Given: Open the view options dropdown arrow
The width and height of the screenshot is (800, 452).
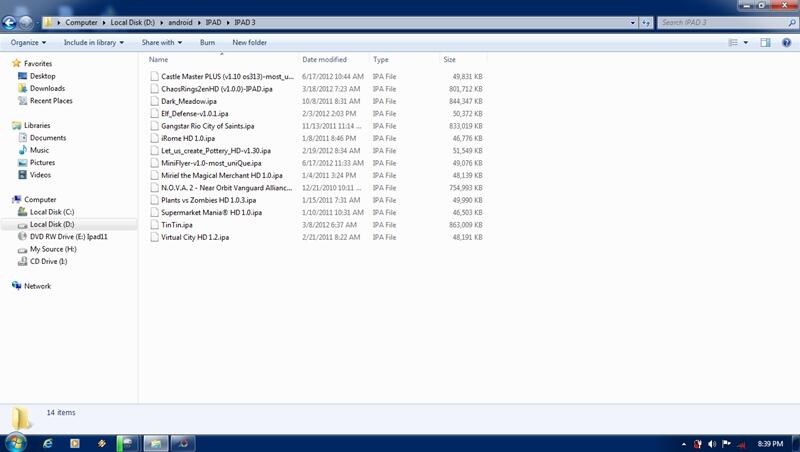Looking at the screenshot, I should click(746, 42).
